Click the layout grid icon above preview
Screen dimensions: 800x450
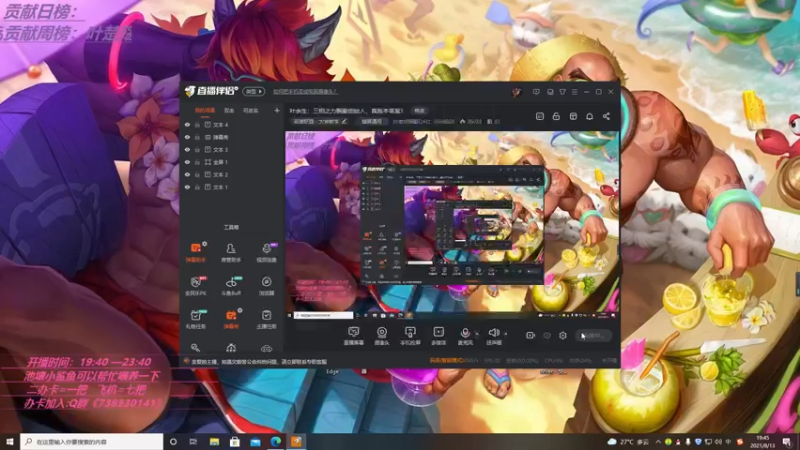pos(573,116)
